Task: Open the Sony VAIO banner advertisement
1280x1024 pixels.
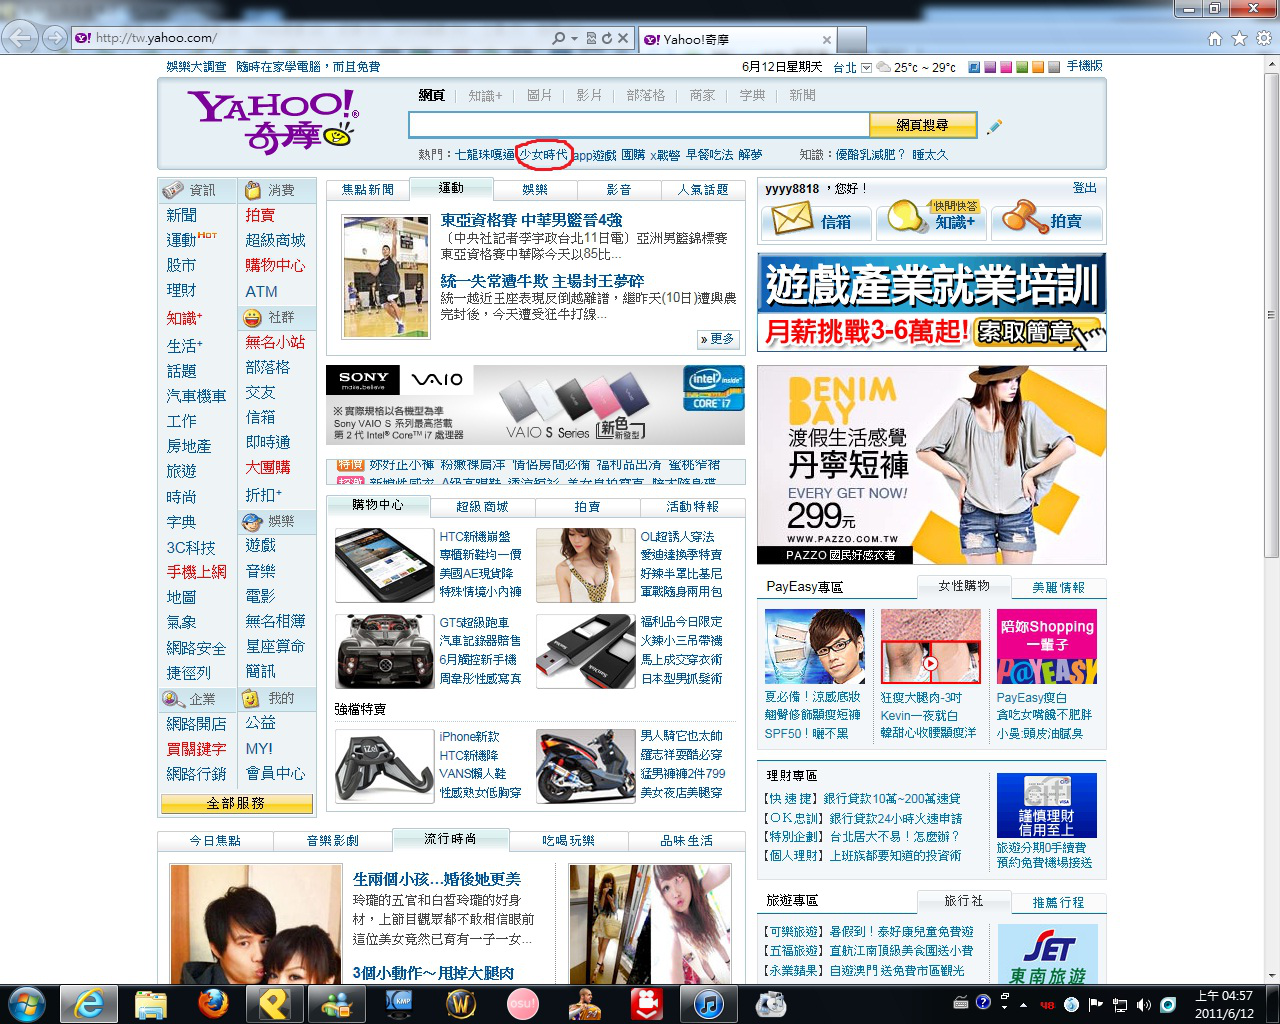Action: [x=535, y=405]
